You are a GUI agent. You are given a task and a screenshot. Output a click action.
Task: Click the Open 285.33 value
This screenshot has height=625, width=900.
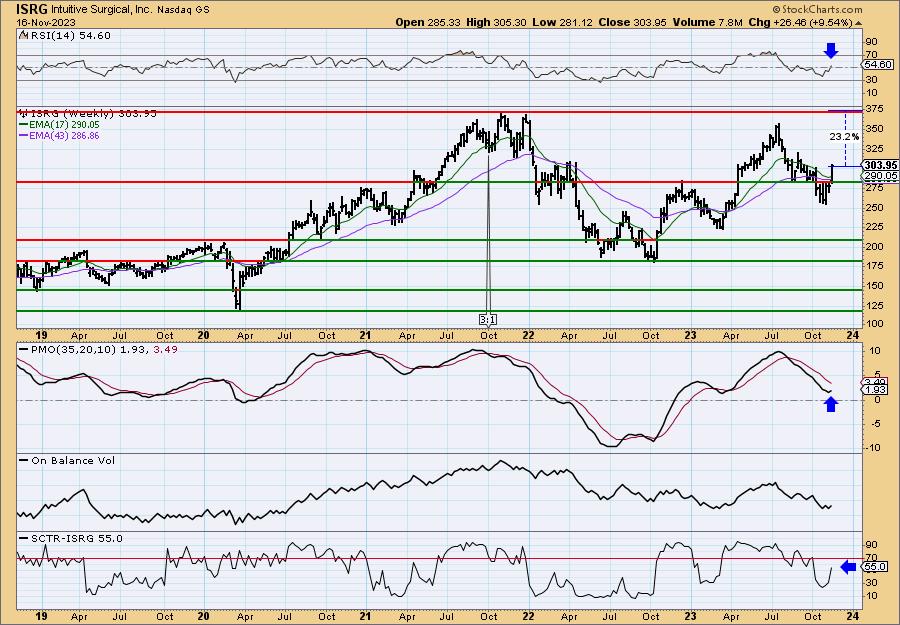tap(427, 22)
